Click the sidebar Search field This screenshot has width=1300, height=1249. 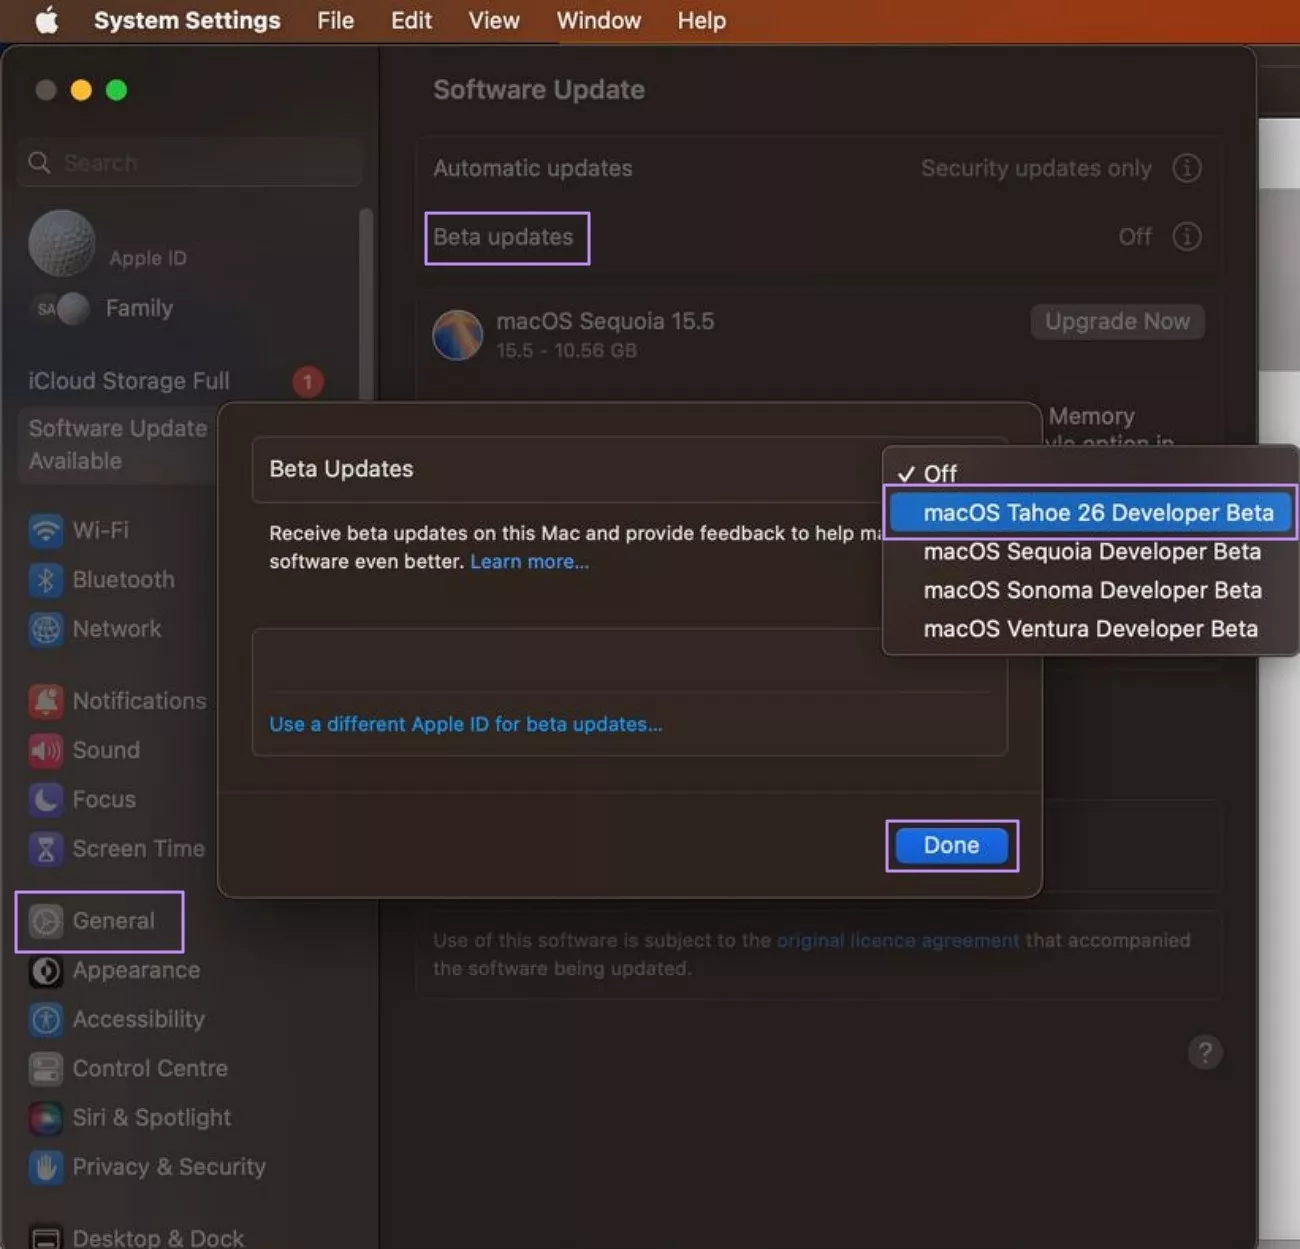tap(190, 162)
